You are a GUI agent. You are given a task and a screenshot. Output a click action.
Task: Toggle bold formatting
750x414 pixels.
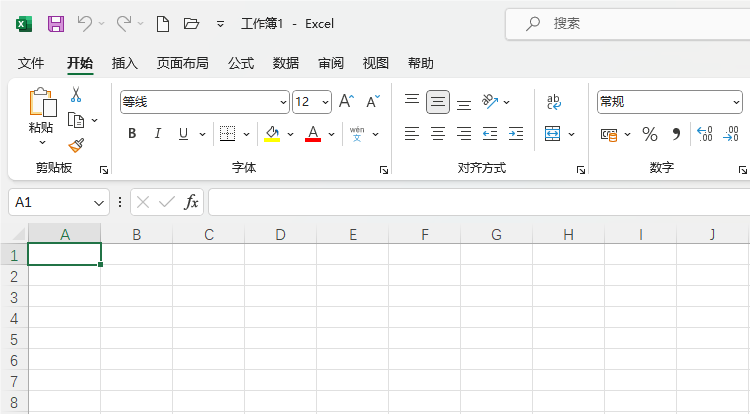[132, 134]
